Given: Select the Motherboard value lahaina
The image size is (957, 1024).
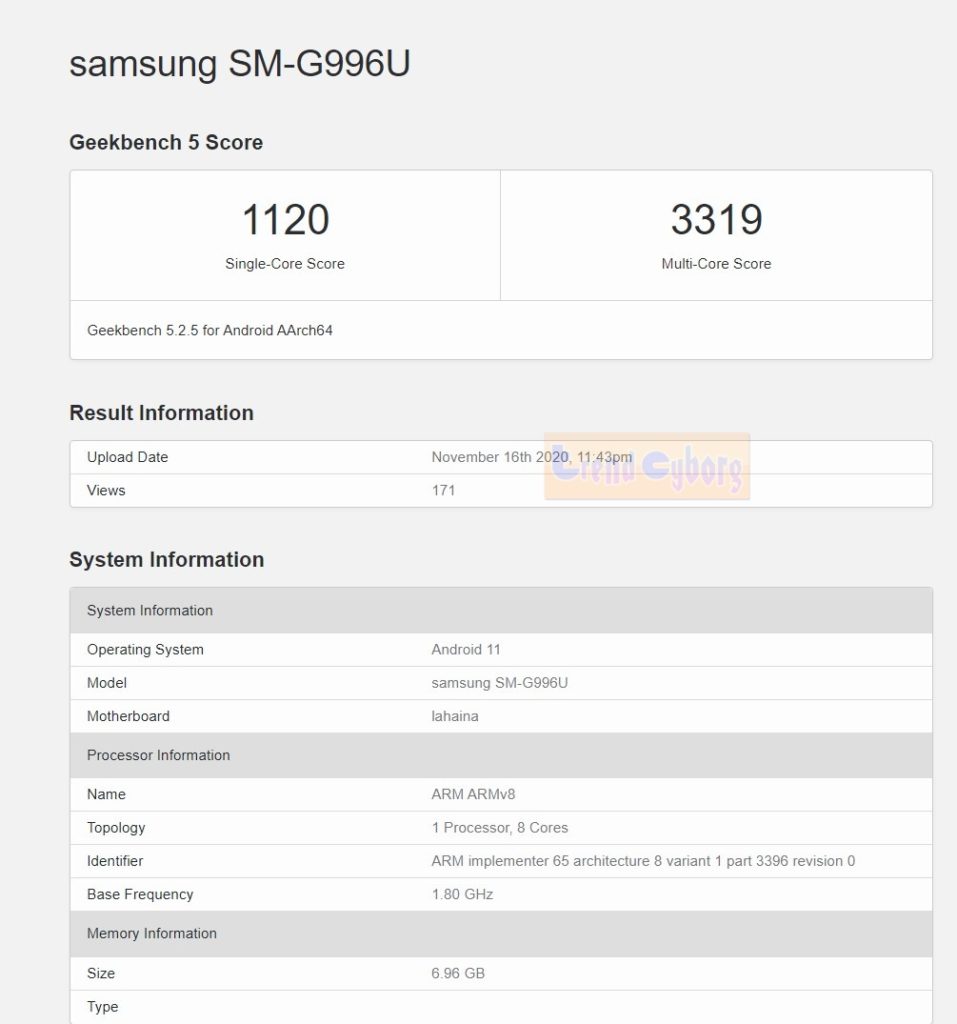Looking at the screenshot, I should coord(456,716).
